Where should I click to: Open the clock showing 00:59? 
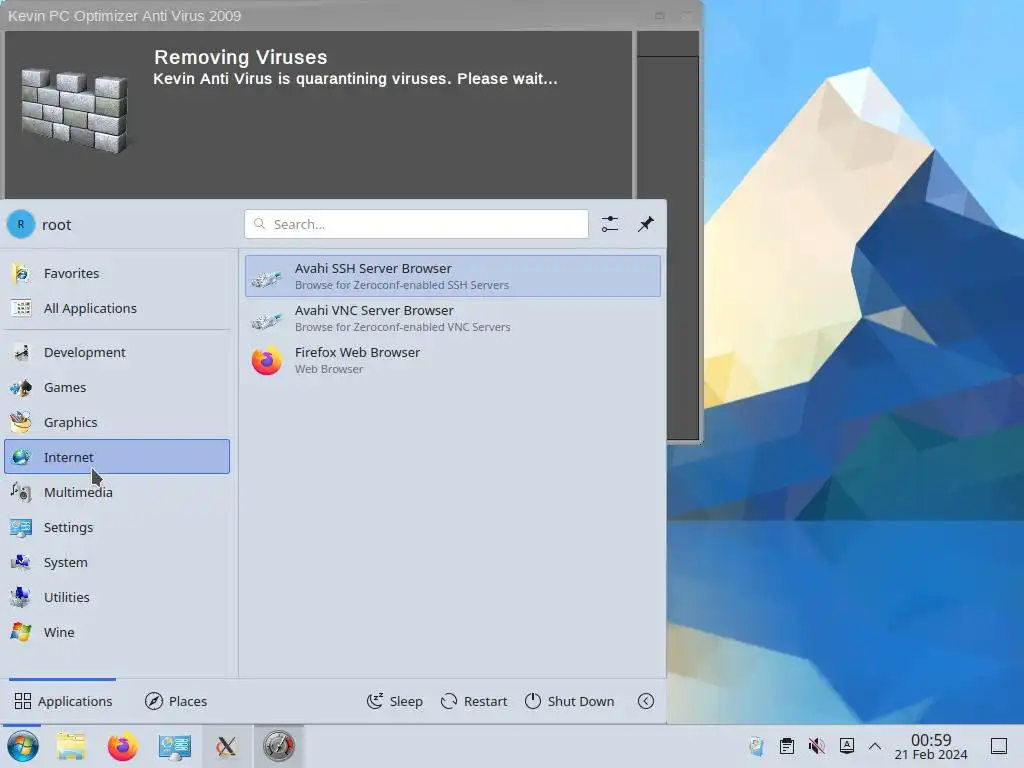[931, 746]
